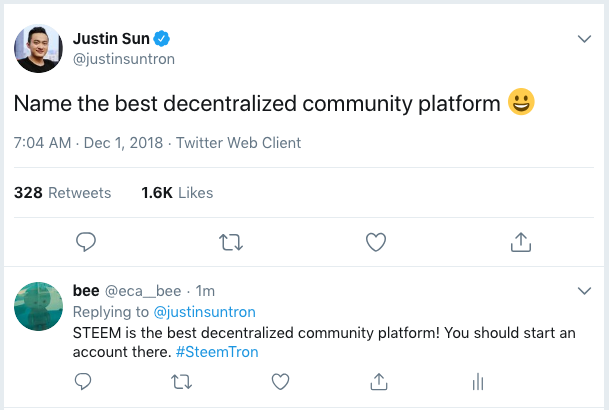Image resolution: width=609 pixels, height=410 pixels.
Task: Reply to bee's STEEM tweet
Action: [84, 381]
